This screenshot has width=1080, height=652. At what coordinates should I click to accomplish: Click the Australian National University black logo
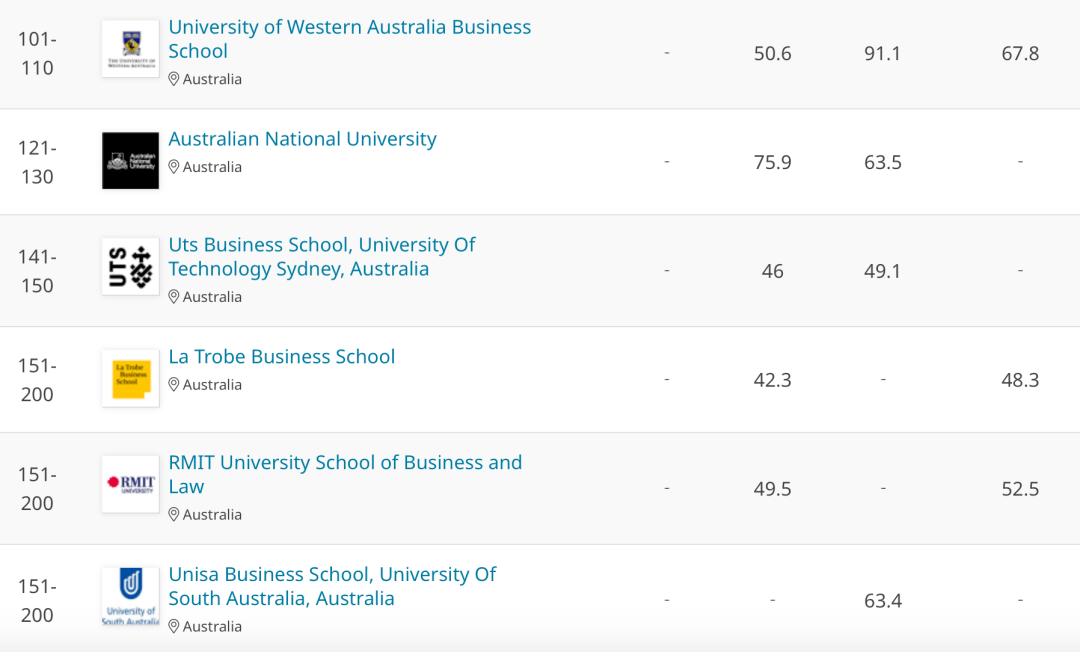point(130,160)
